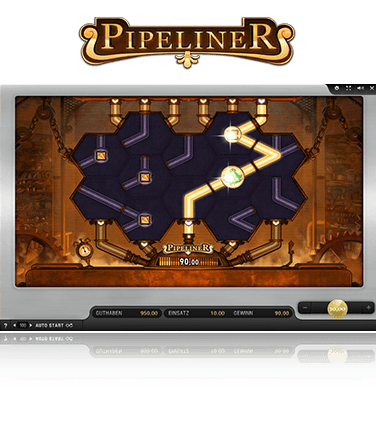376x422 pixels.
Task: Click the fifth top inlet pipe
Action: tap(232, 106)
